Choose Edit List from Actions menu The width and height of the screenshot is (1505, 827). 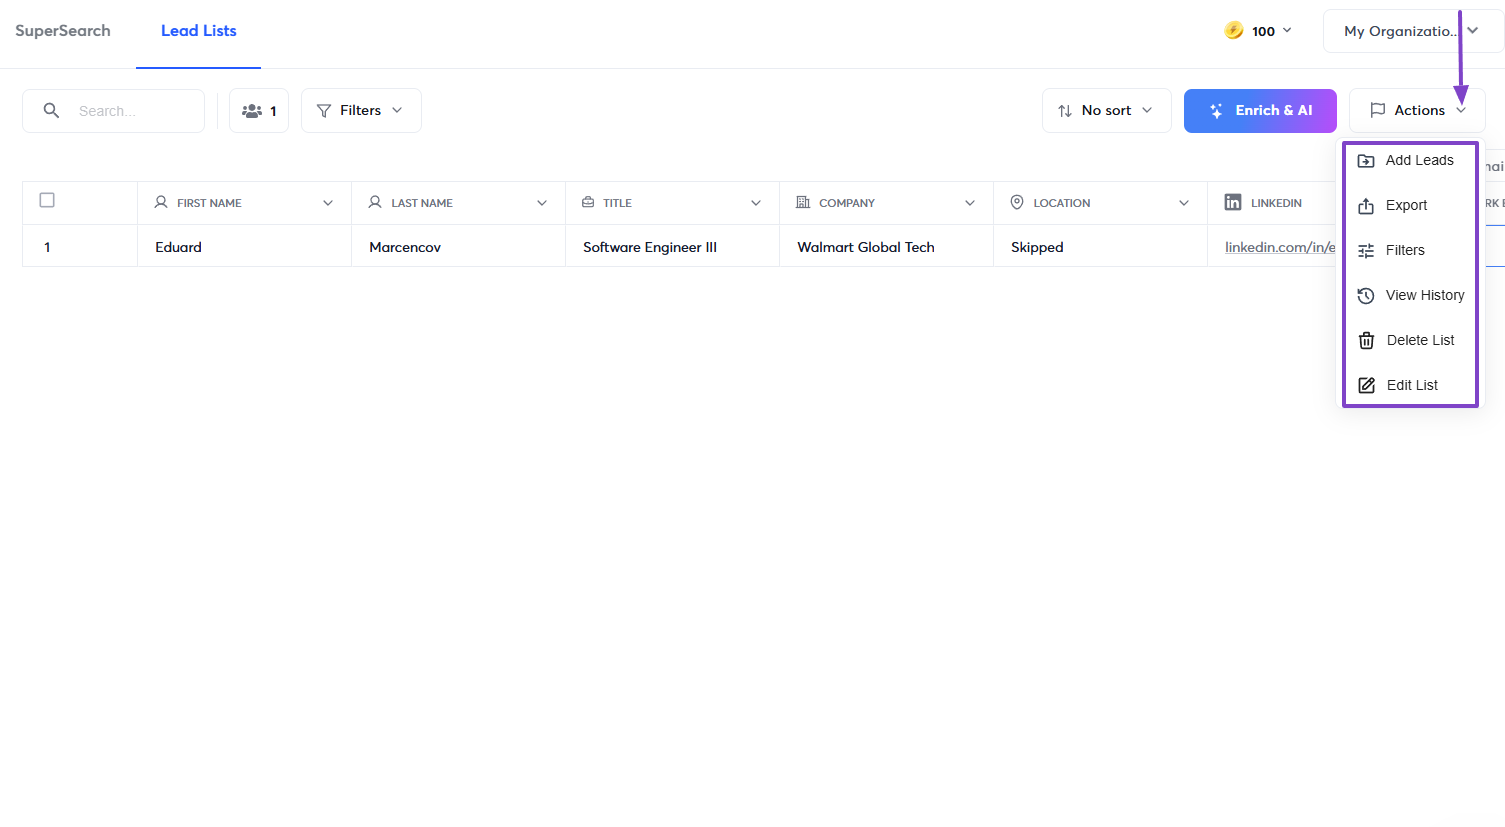(x=1410, y=386)
